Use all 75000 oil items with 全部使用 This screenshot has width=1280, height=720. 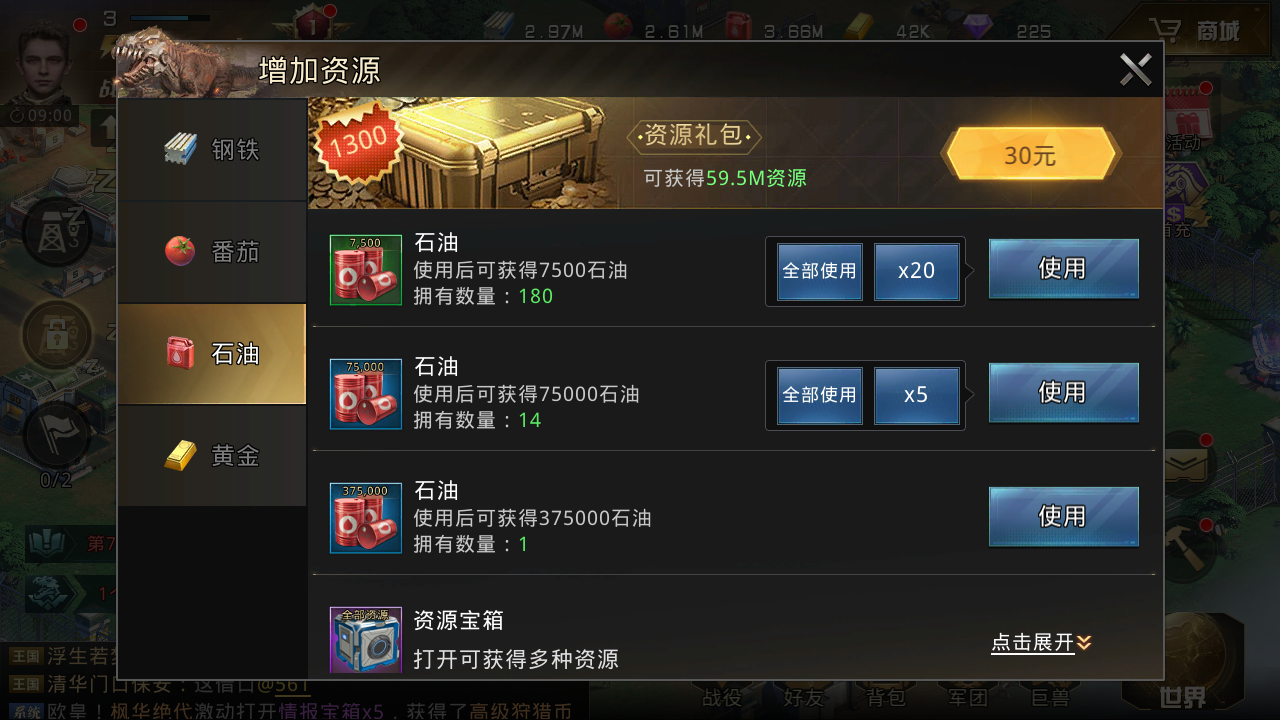coord(820,395)
